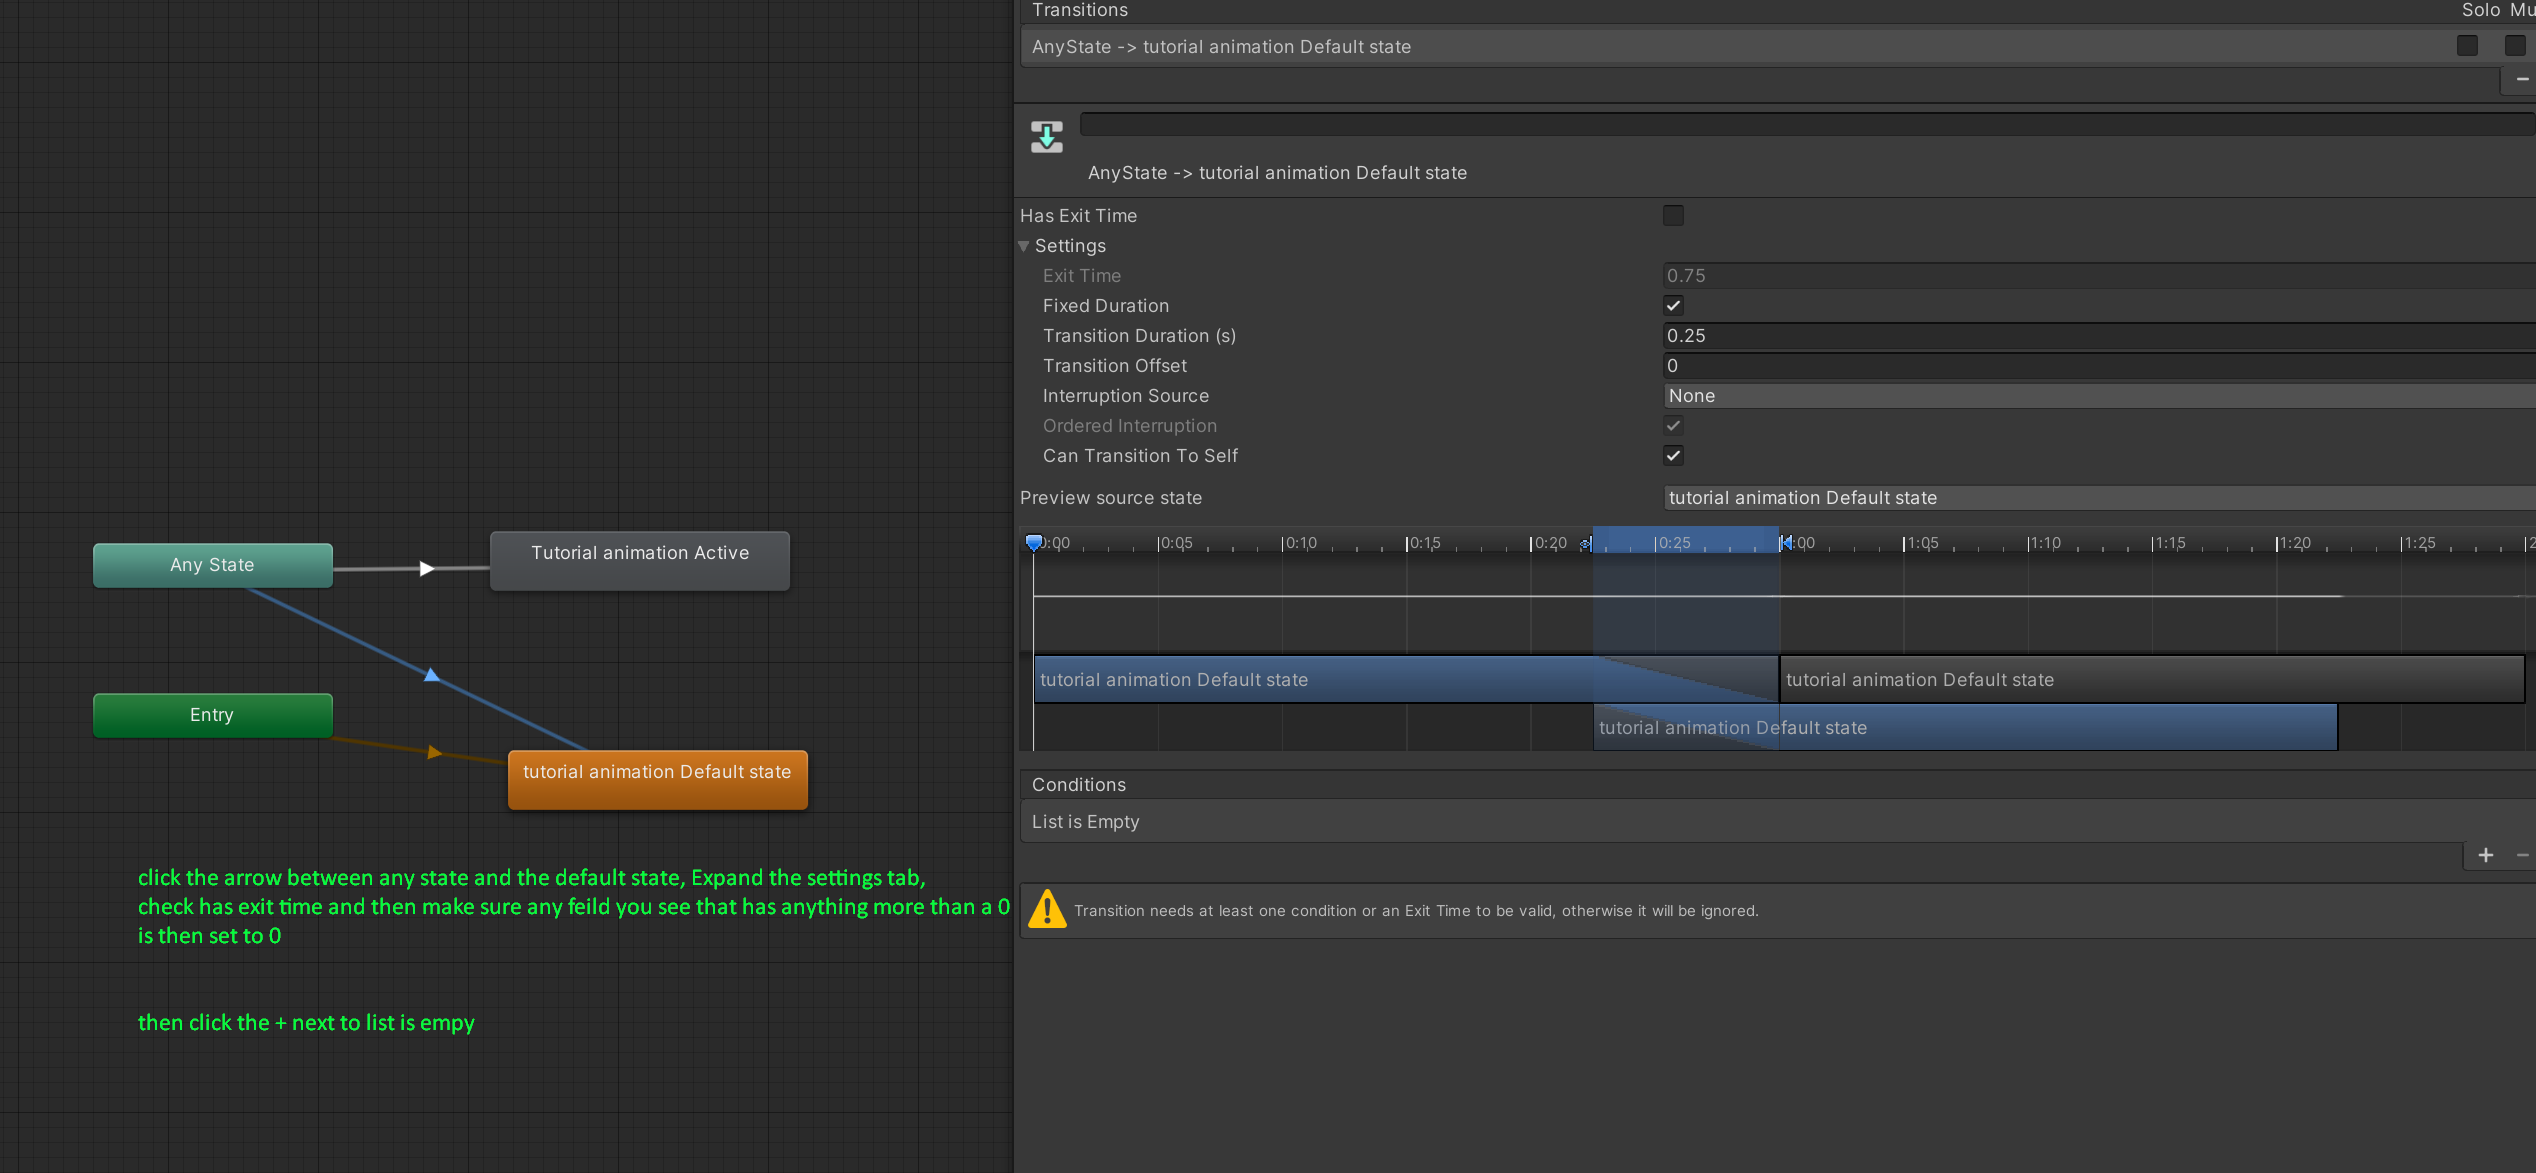Toggle the Can Transition To Self checkbox
This screenshot has height=1173, width=2536.
point(1673,455)
